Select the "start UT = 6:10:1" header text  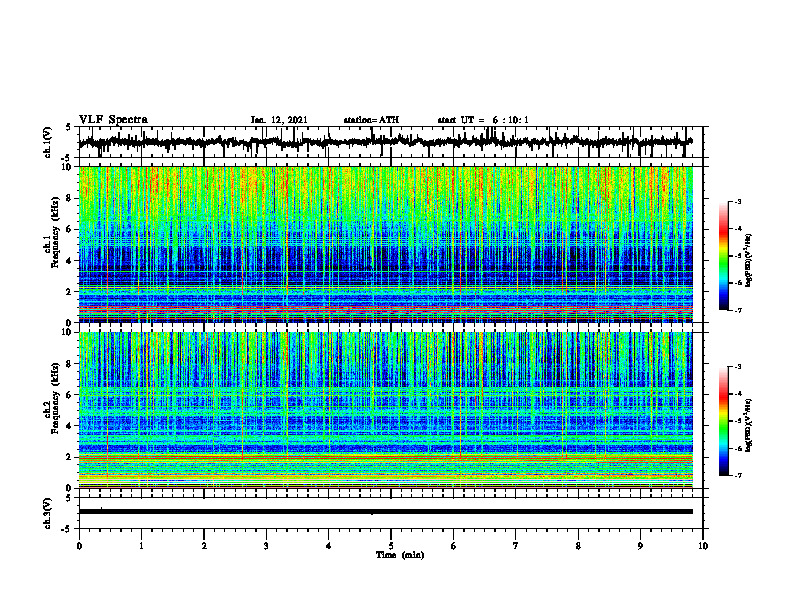click(x=482, y=120)
